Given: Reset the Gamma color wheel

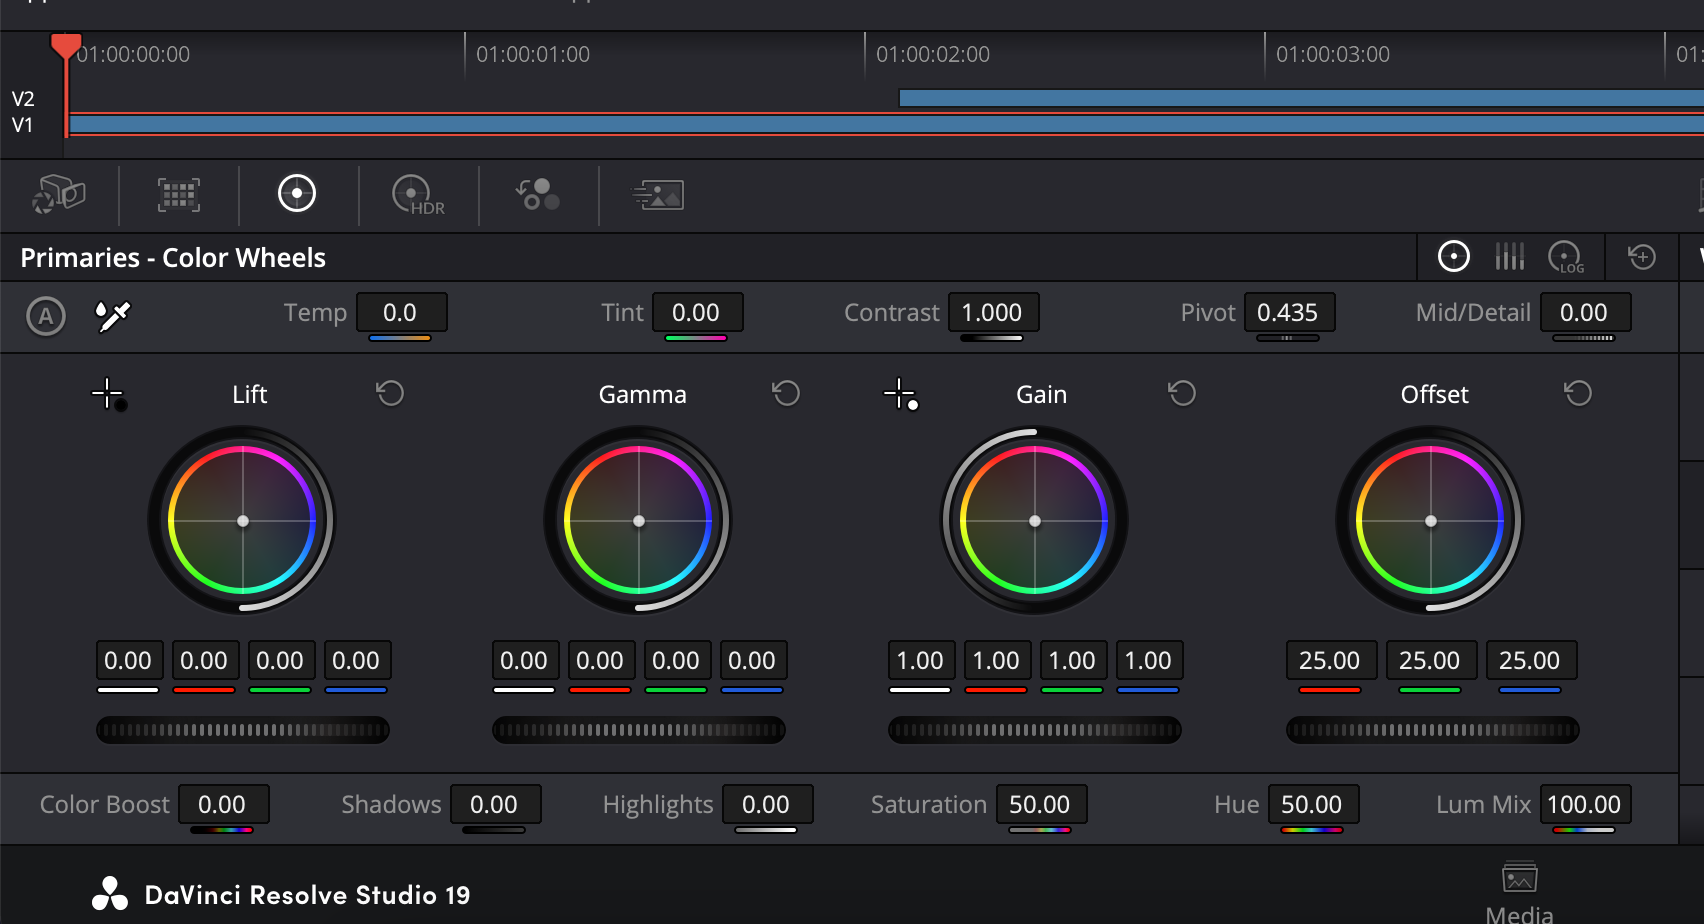Looking at the screenshot, I should pyautogui.click(x=786, y=393).
